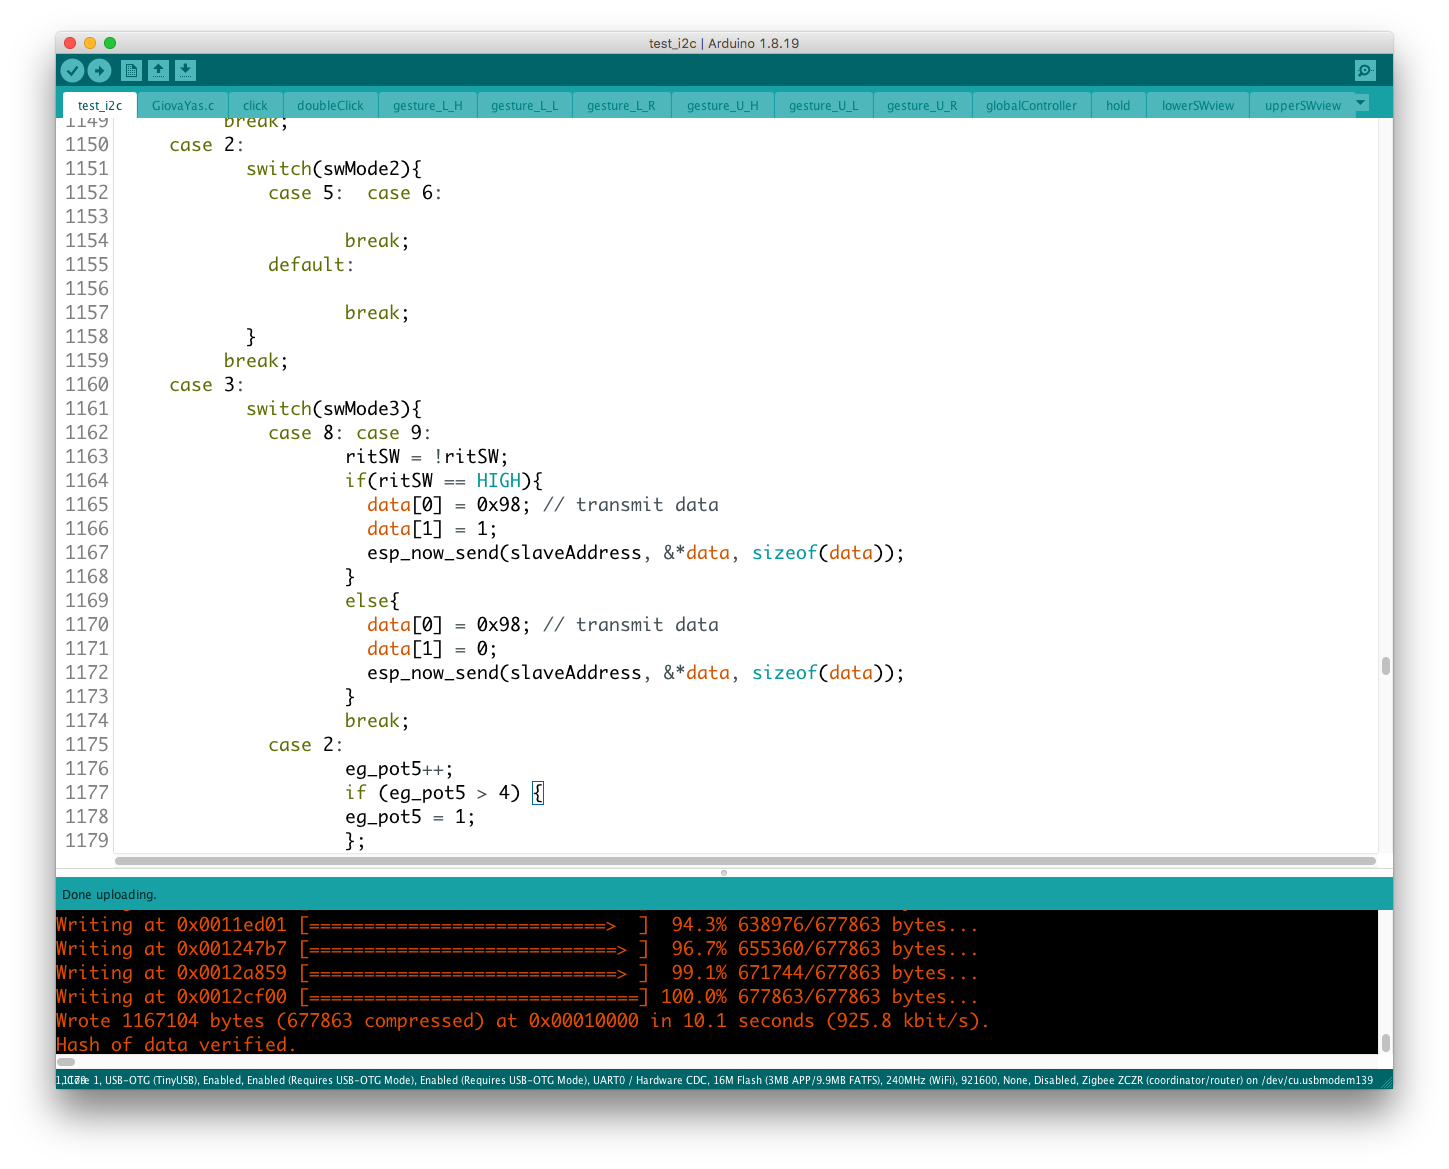Click the editor-console divider handle
Screen dimensions: 1449x1169
point(724,873)
